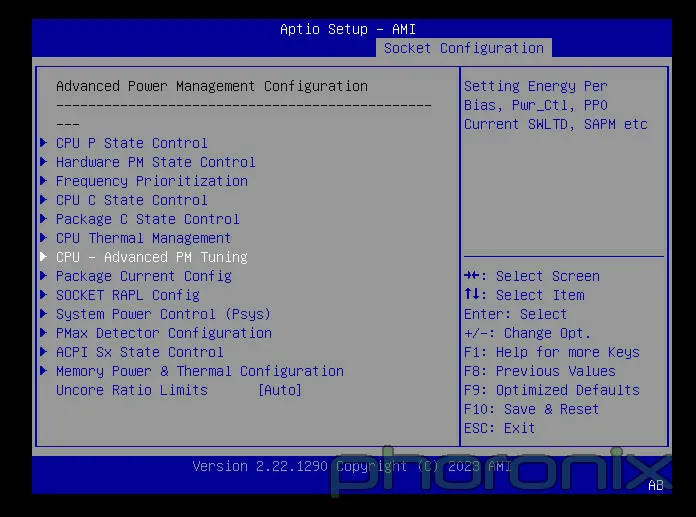Enter PMax Detector Configuration
696x517 pixels.
(163, 333)
